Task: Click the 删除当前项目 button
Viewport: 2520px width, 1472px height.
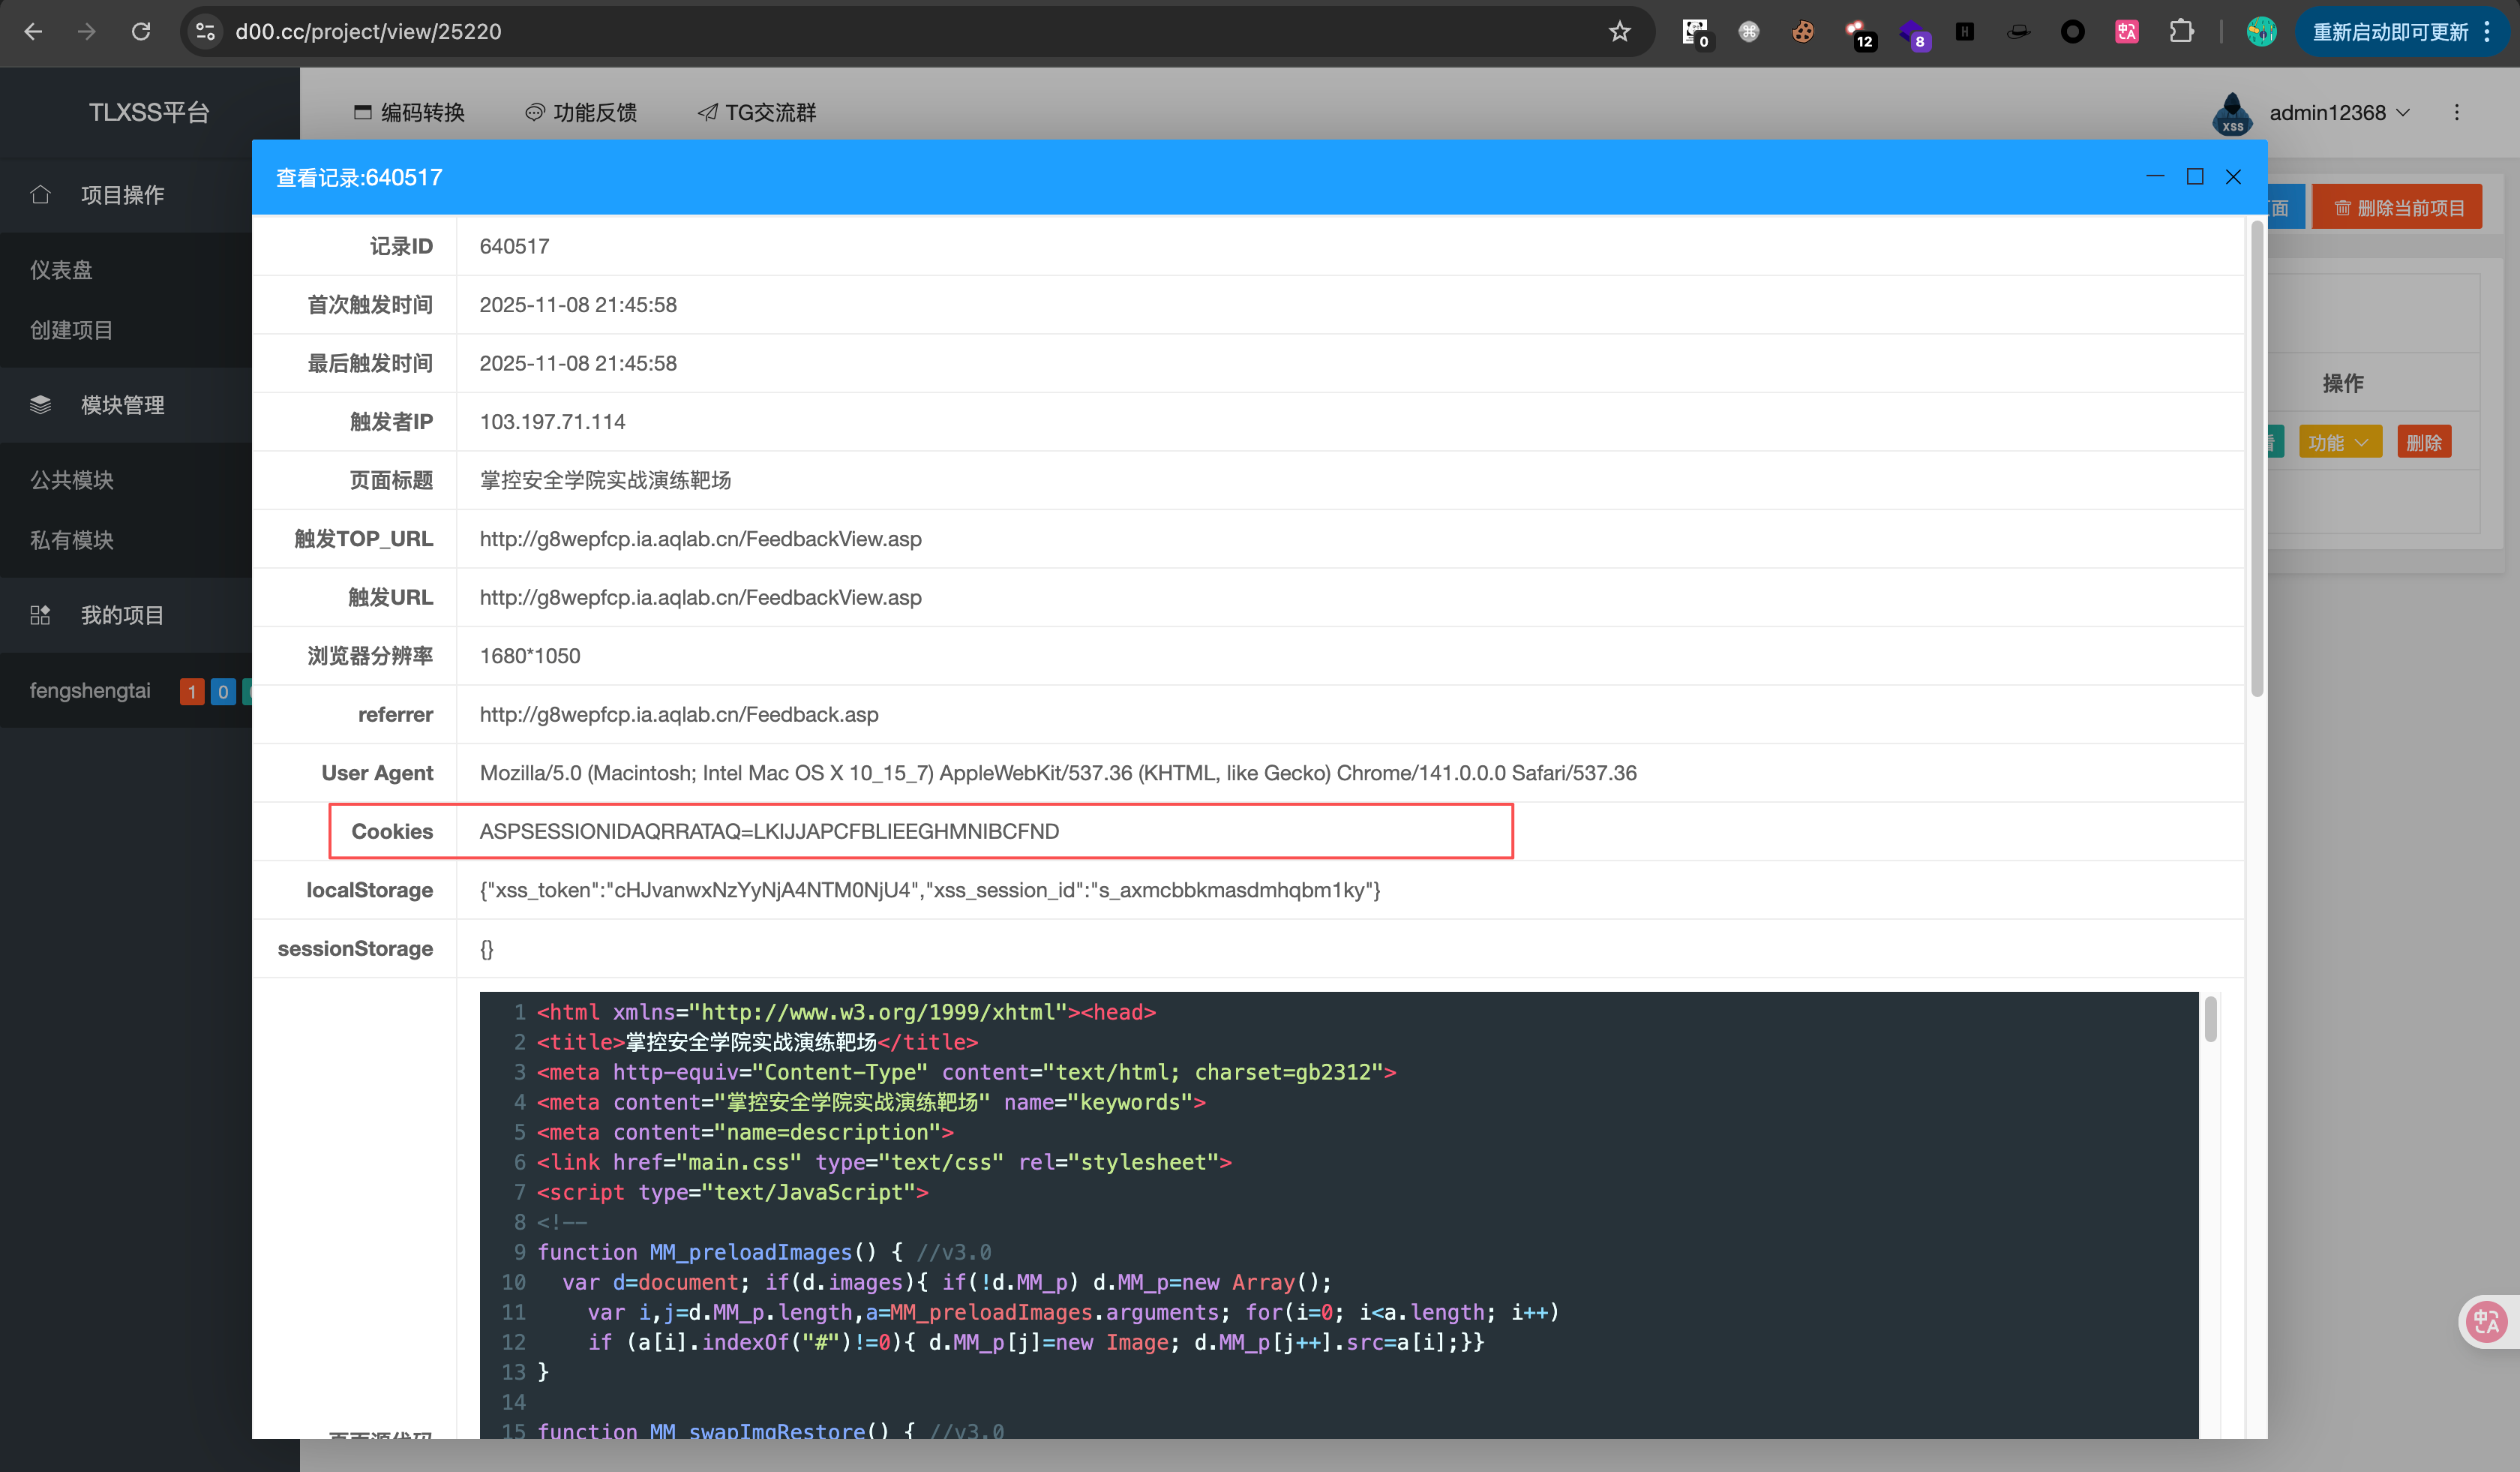Action: (x=2398, y=208)
